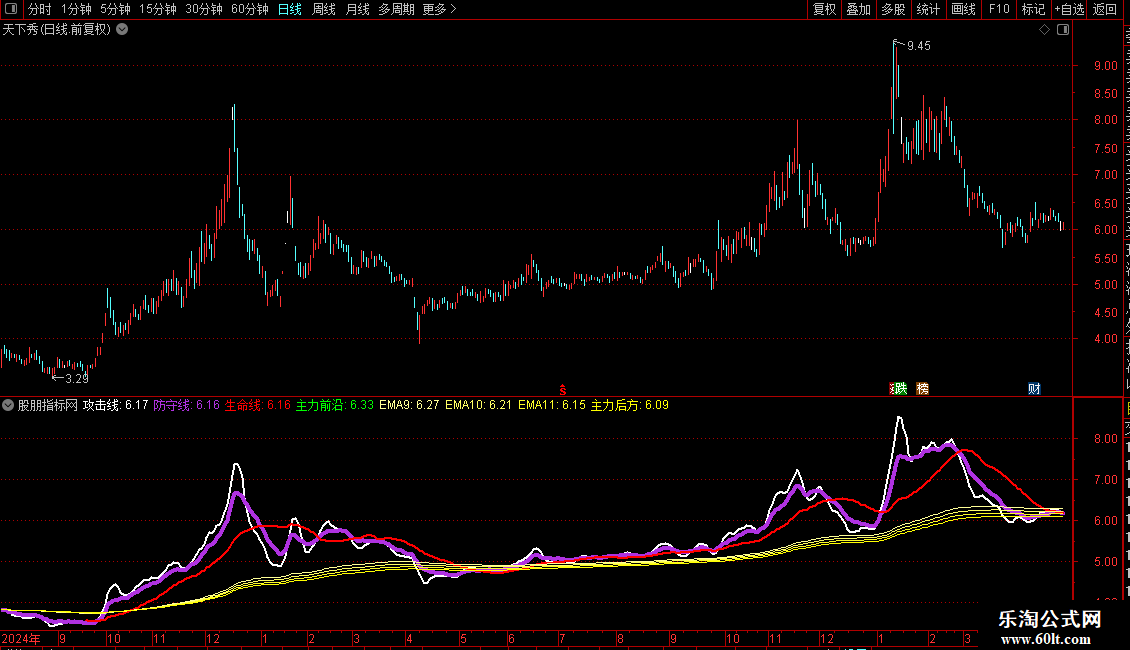
Task: Click the panel layout icon at top-left
Action: tap(11, 9)
